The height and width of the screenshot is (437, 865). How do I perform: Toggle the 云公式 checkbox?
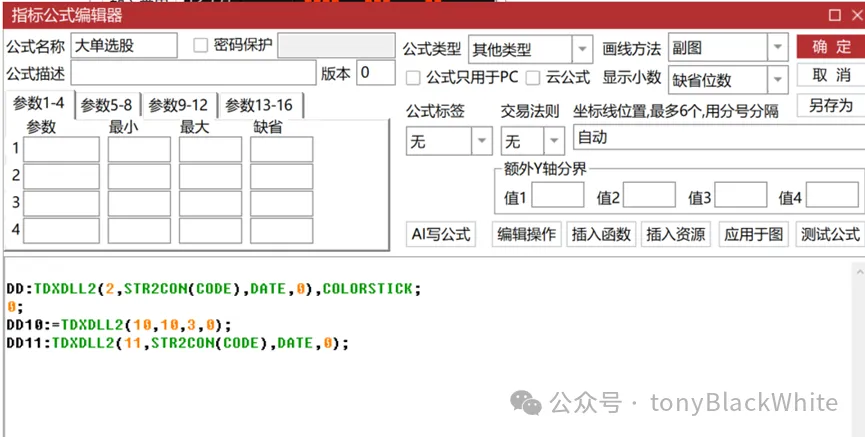coord(533,77)
